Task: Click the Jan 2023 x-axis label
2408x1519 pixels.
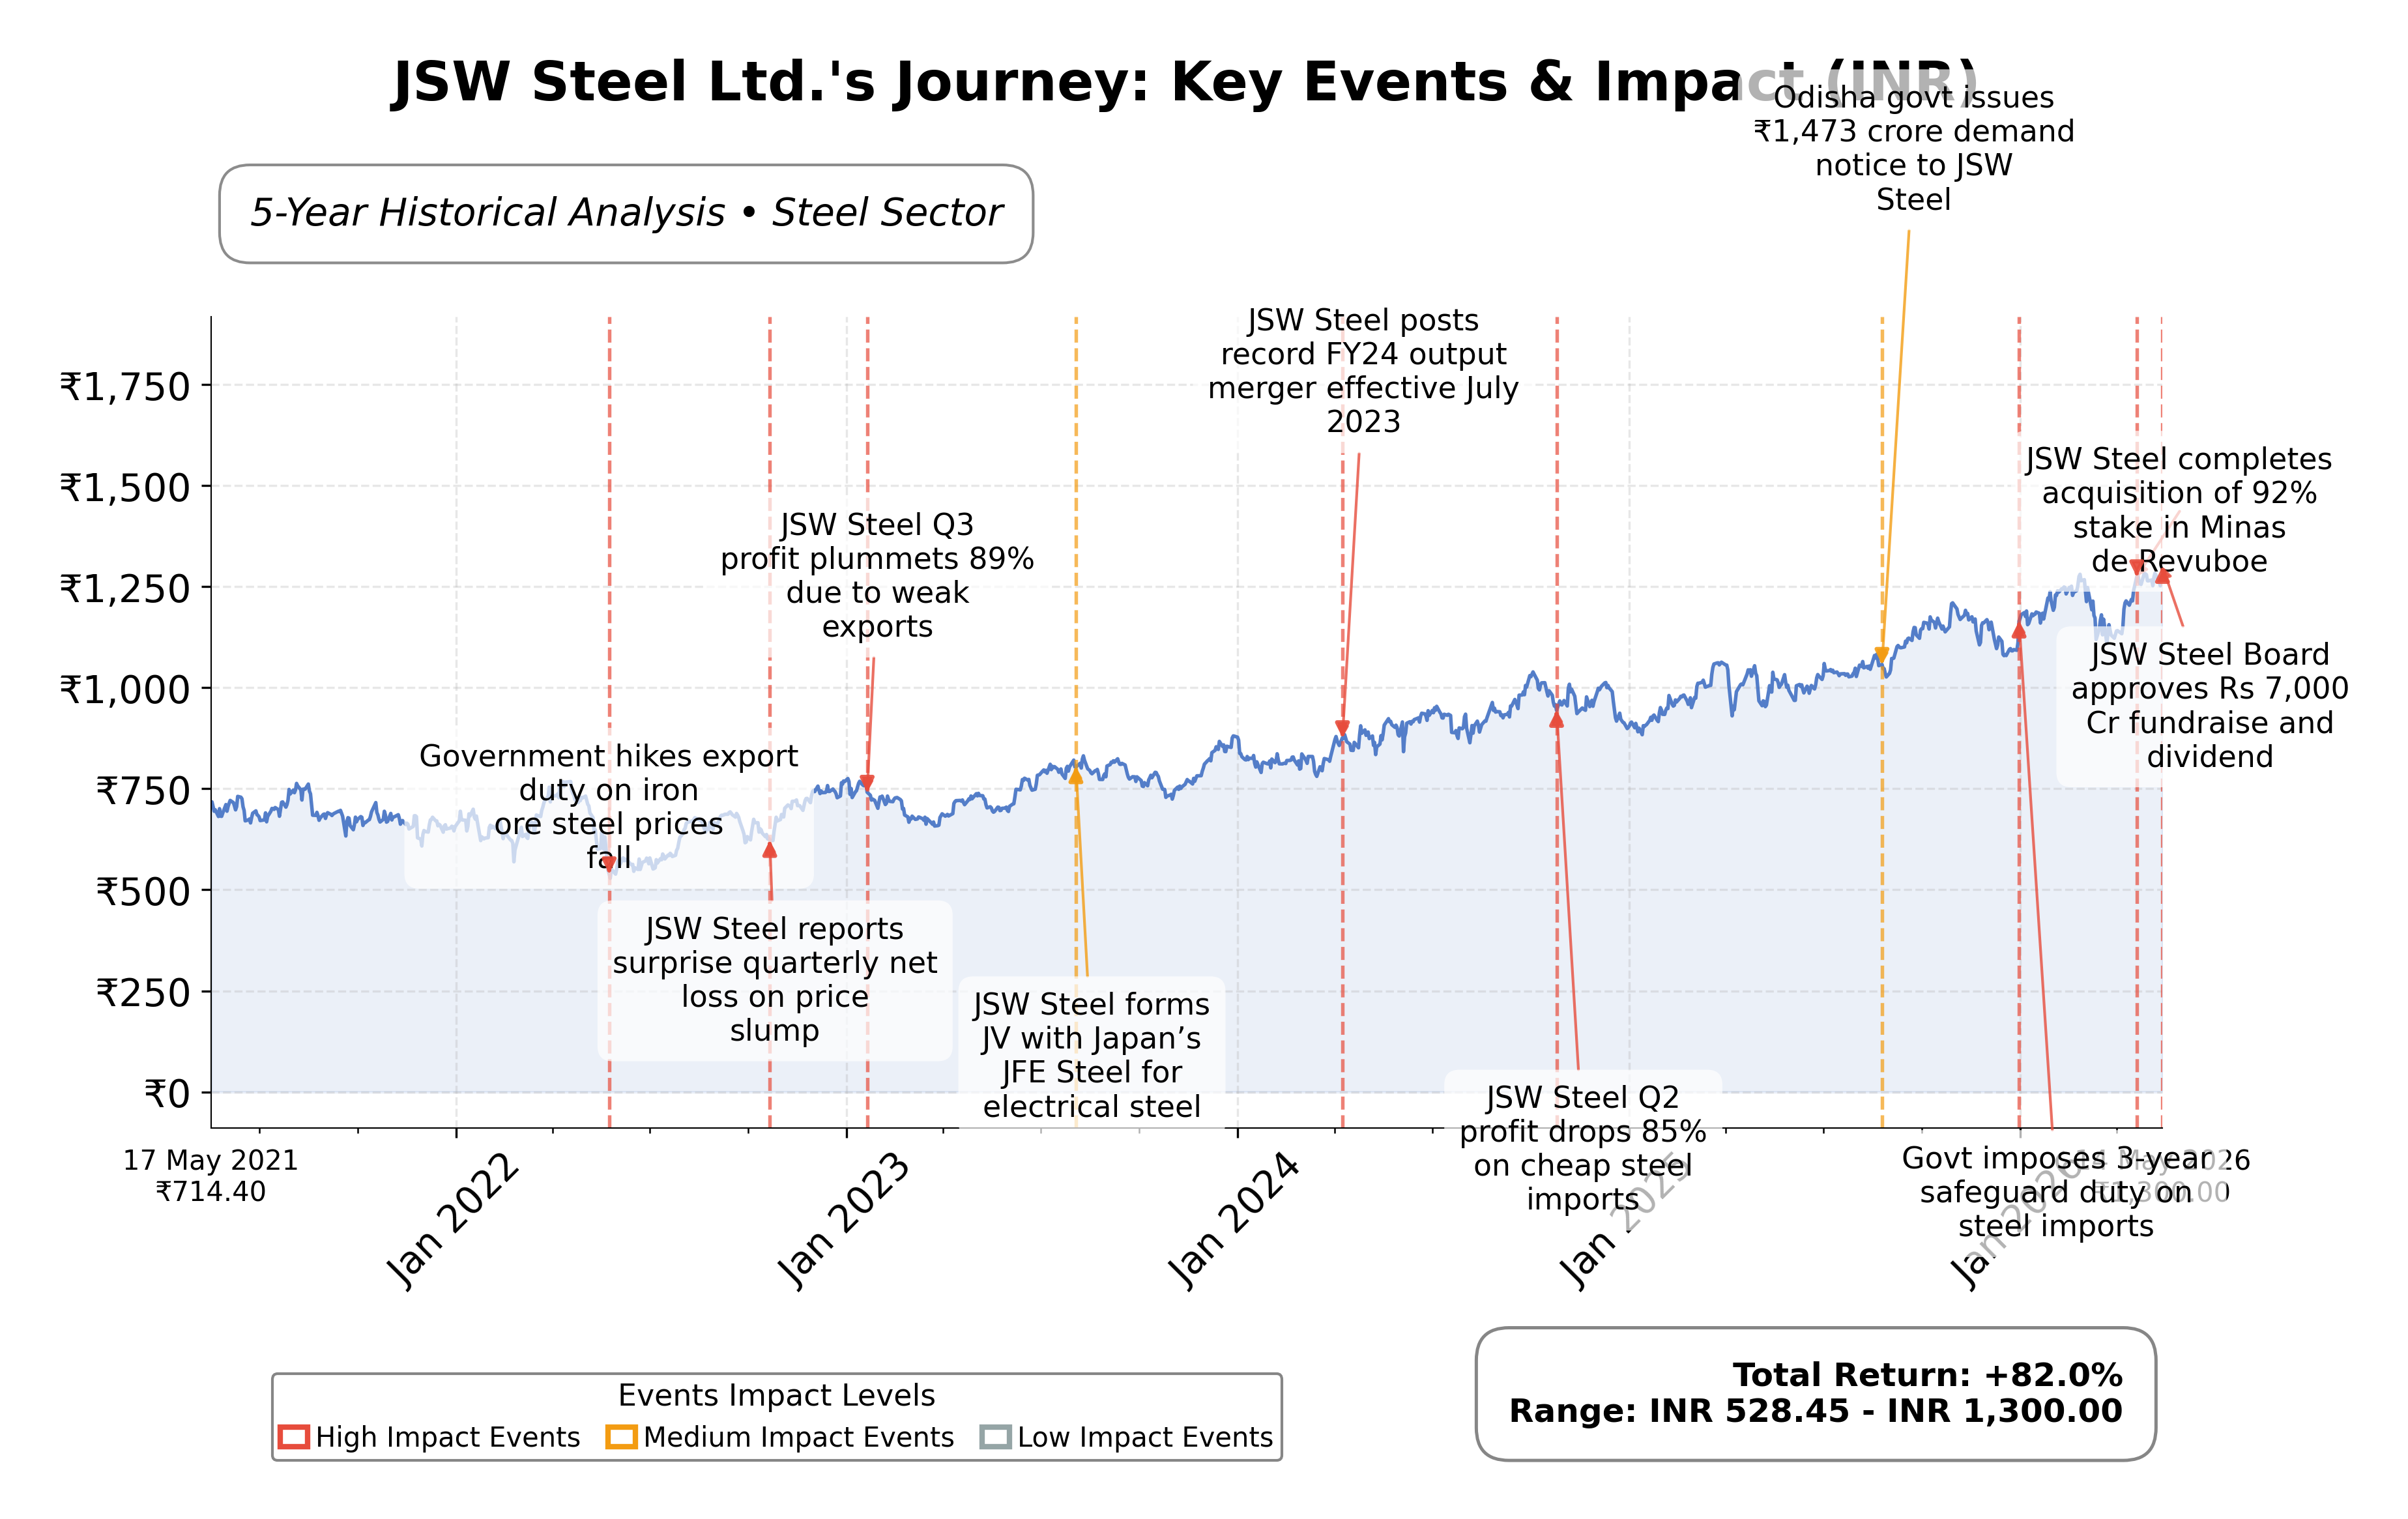Action: click(843, 1221)
